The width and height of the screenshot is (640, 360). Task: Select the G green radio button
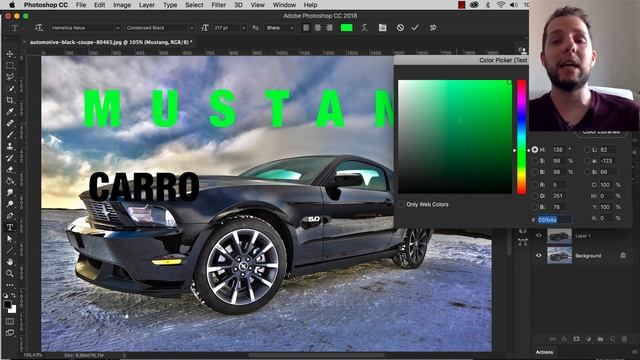coord(535,196)
